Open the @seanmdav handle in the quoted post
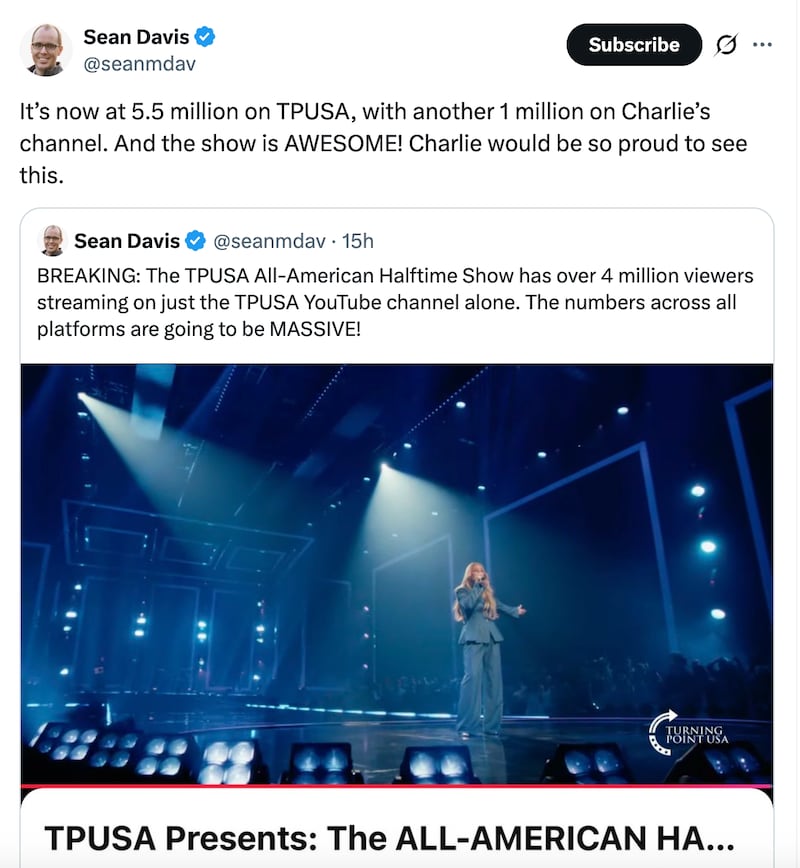The image size is (800, 868). [x=271, y=241]
